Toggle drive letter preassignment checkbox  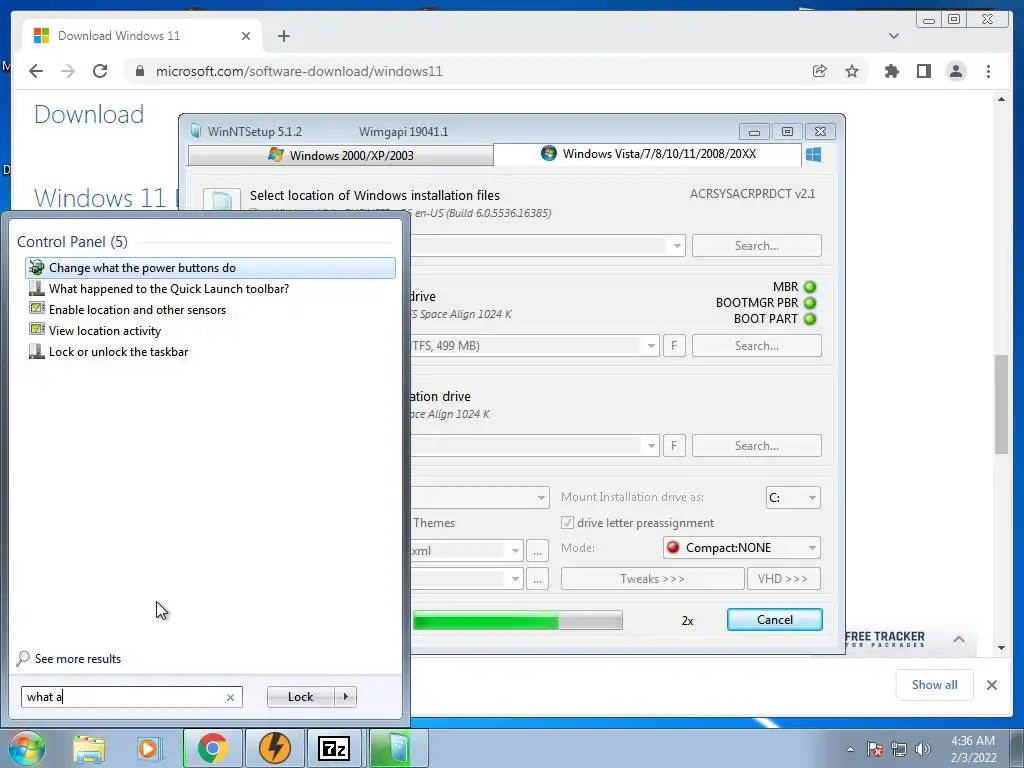(x=567, y=522)
